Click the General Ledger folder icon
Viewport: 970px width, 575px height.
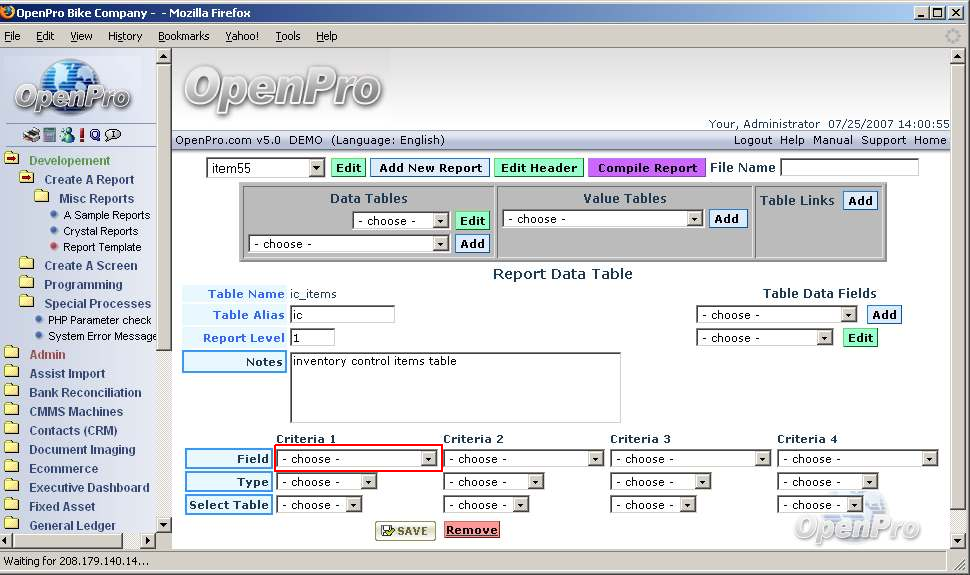pos(12,525)
